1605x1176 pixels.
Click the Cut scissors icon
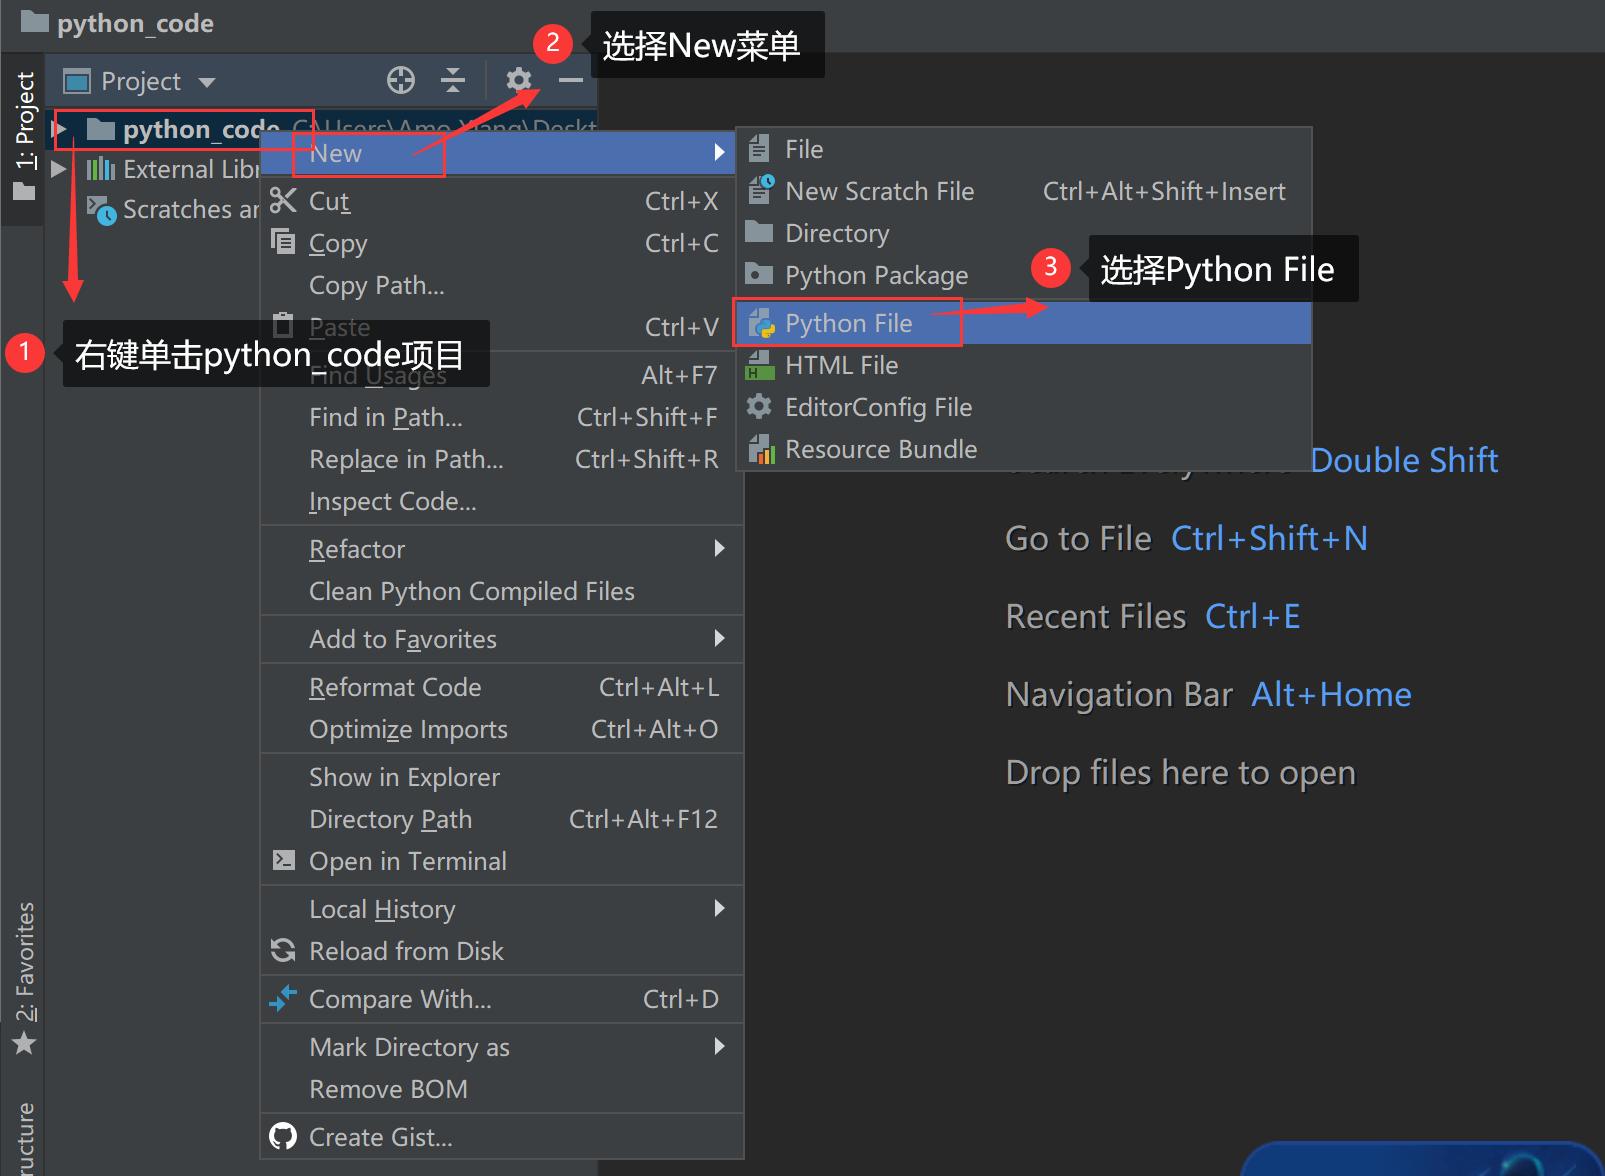284,200
